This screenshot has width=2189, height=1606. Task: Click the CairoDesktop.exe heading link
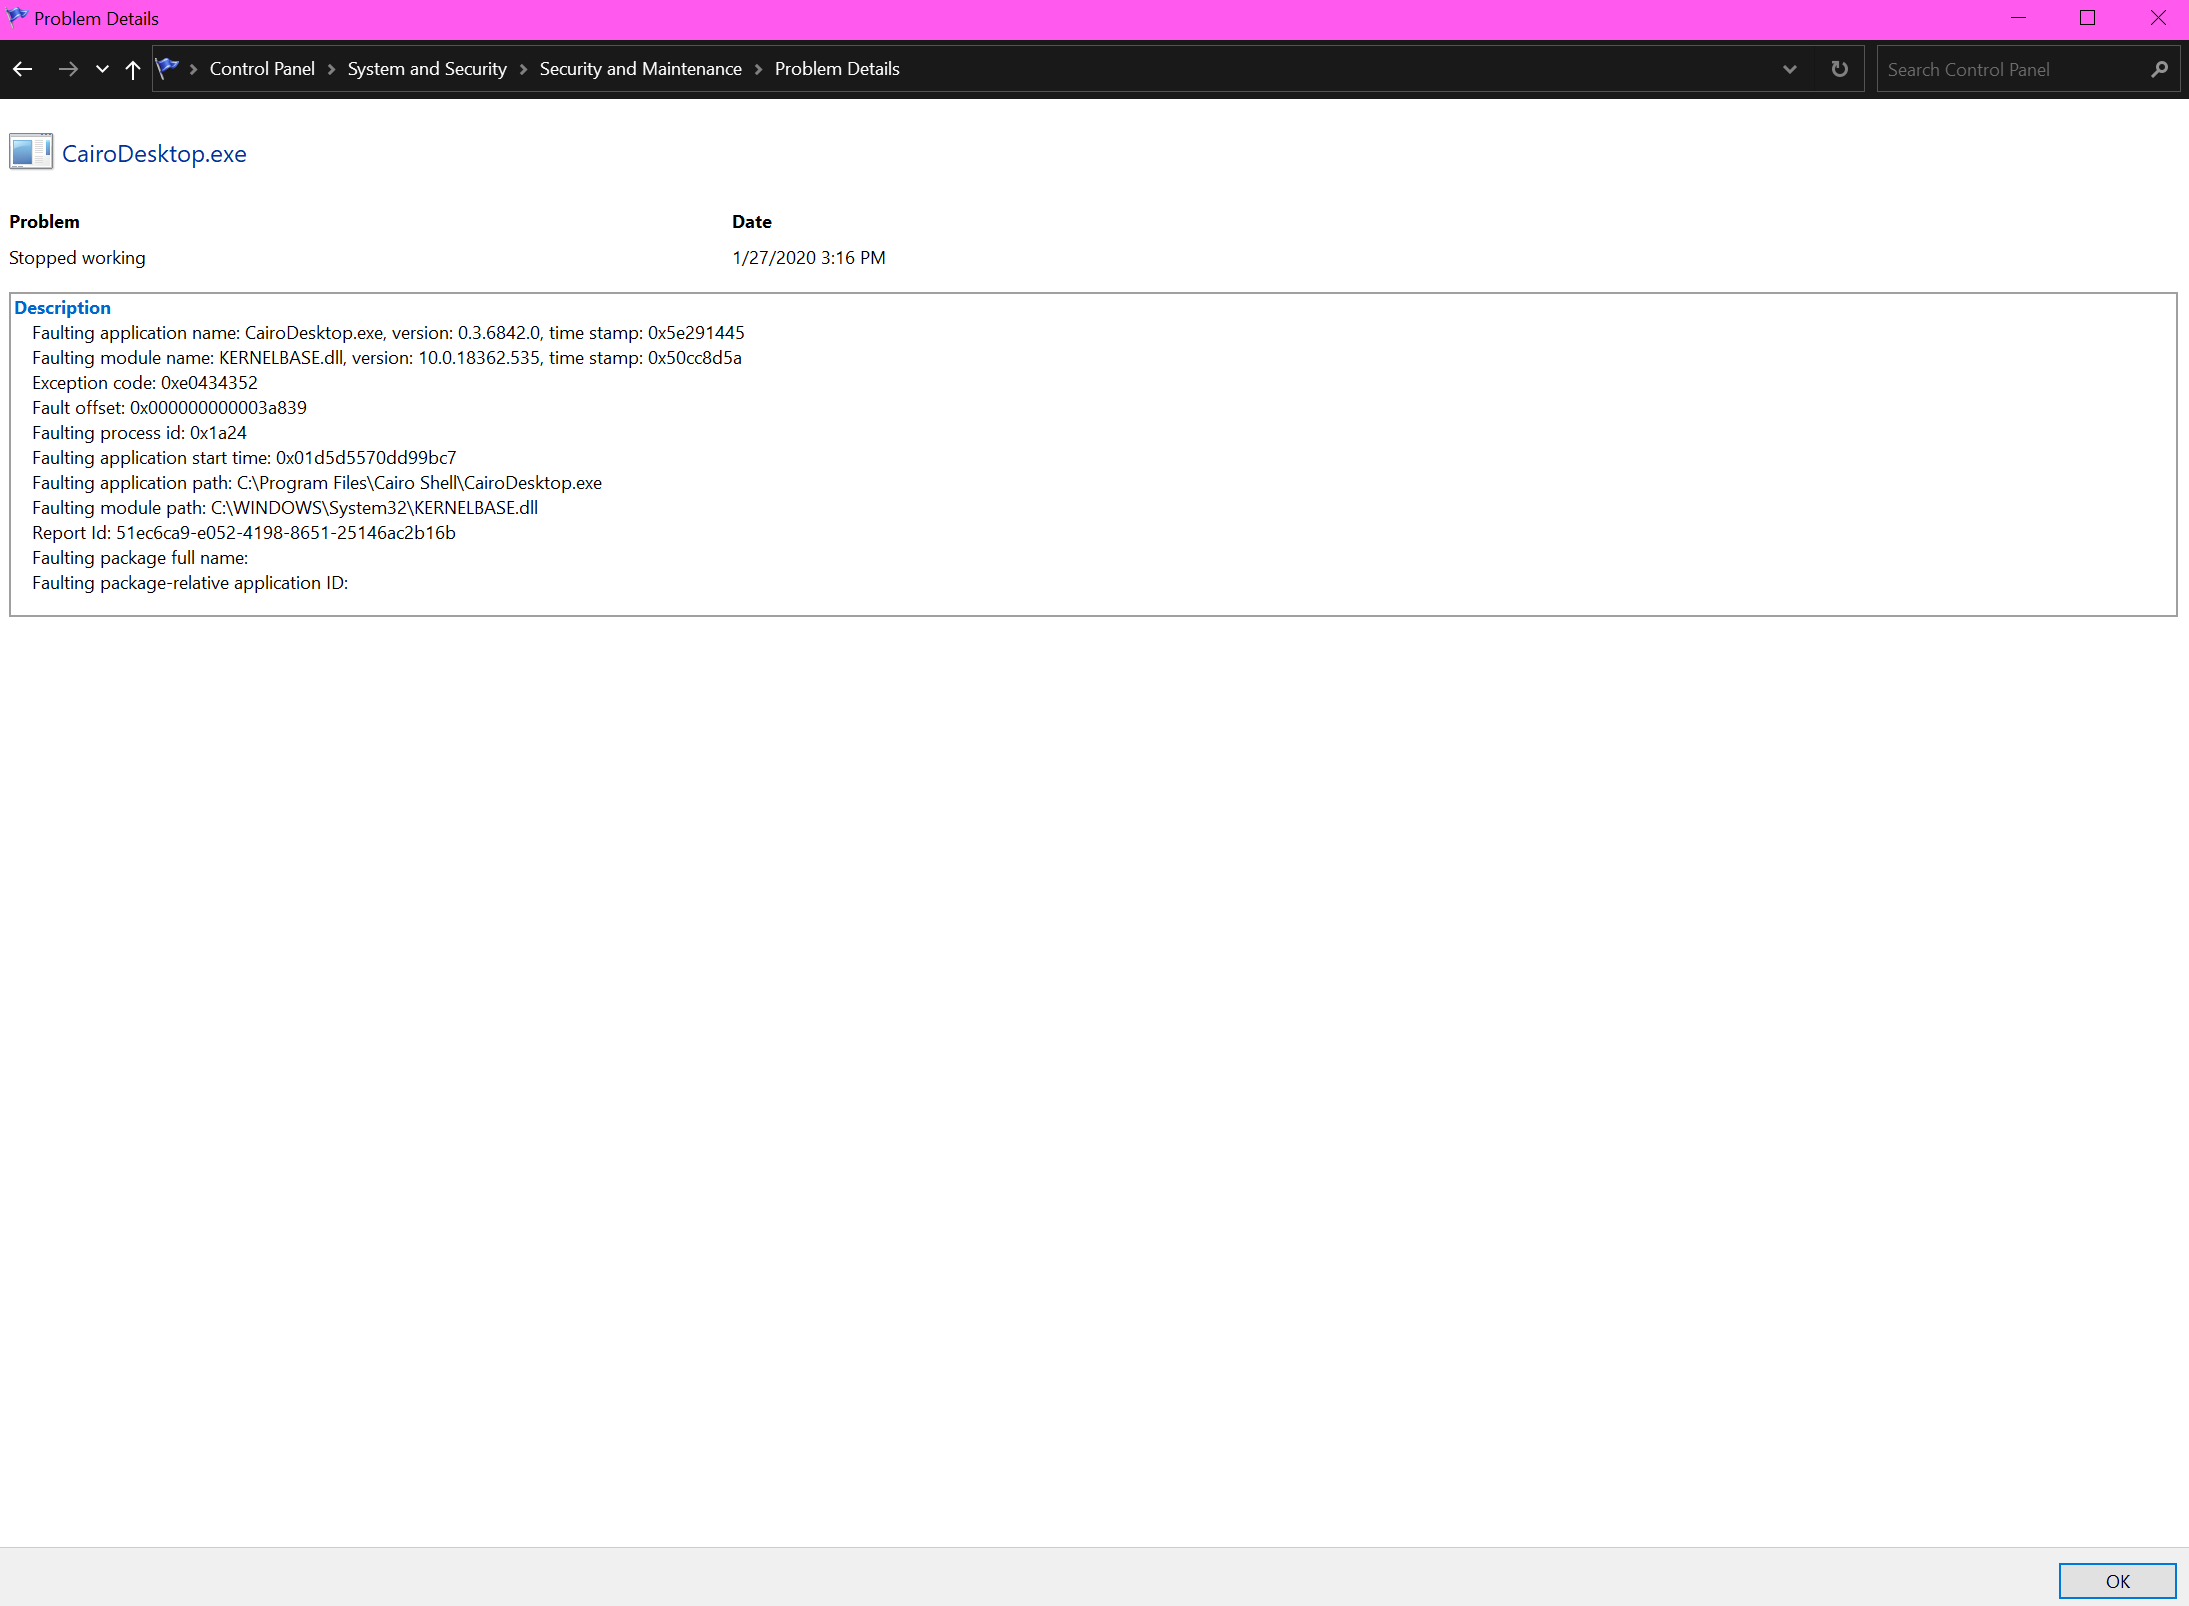point(154,153)
